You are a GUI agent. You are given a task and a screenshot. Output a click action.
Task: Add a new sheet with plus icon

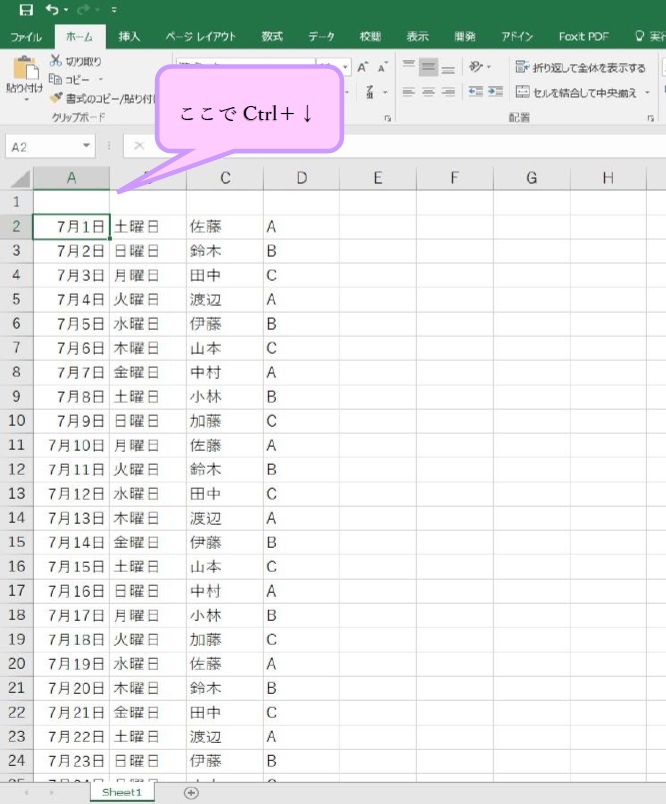[x=191, y=793]
